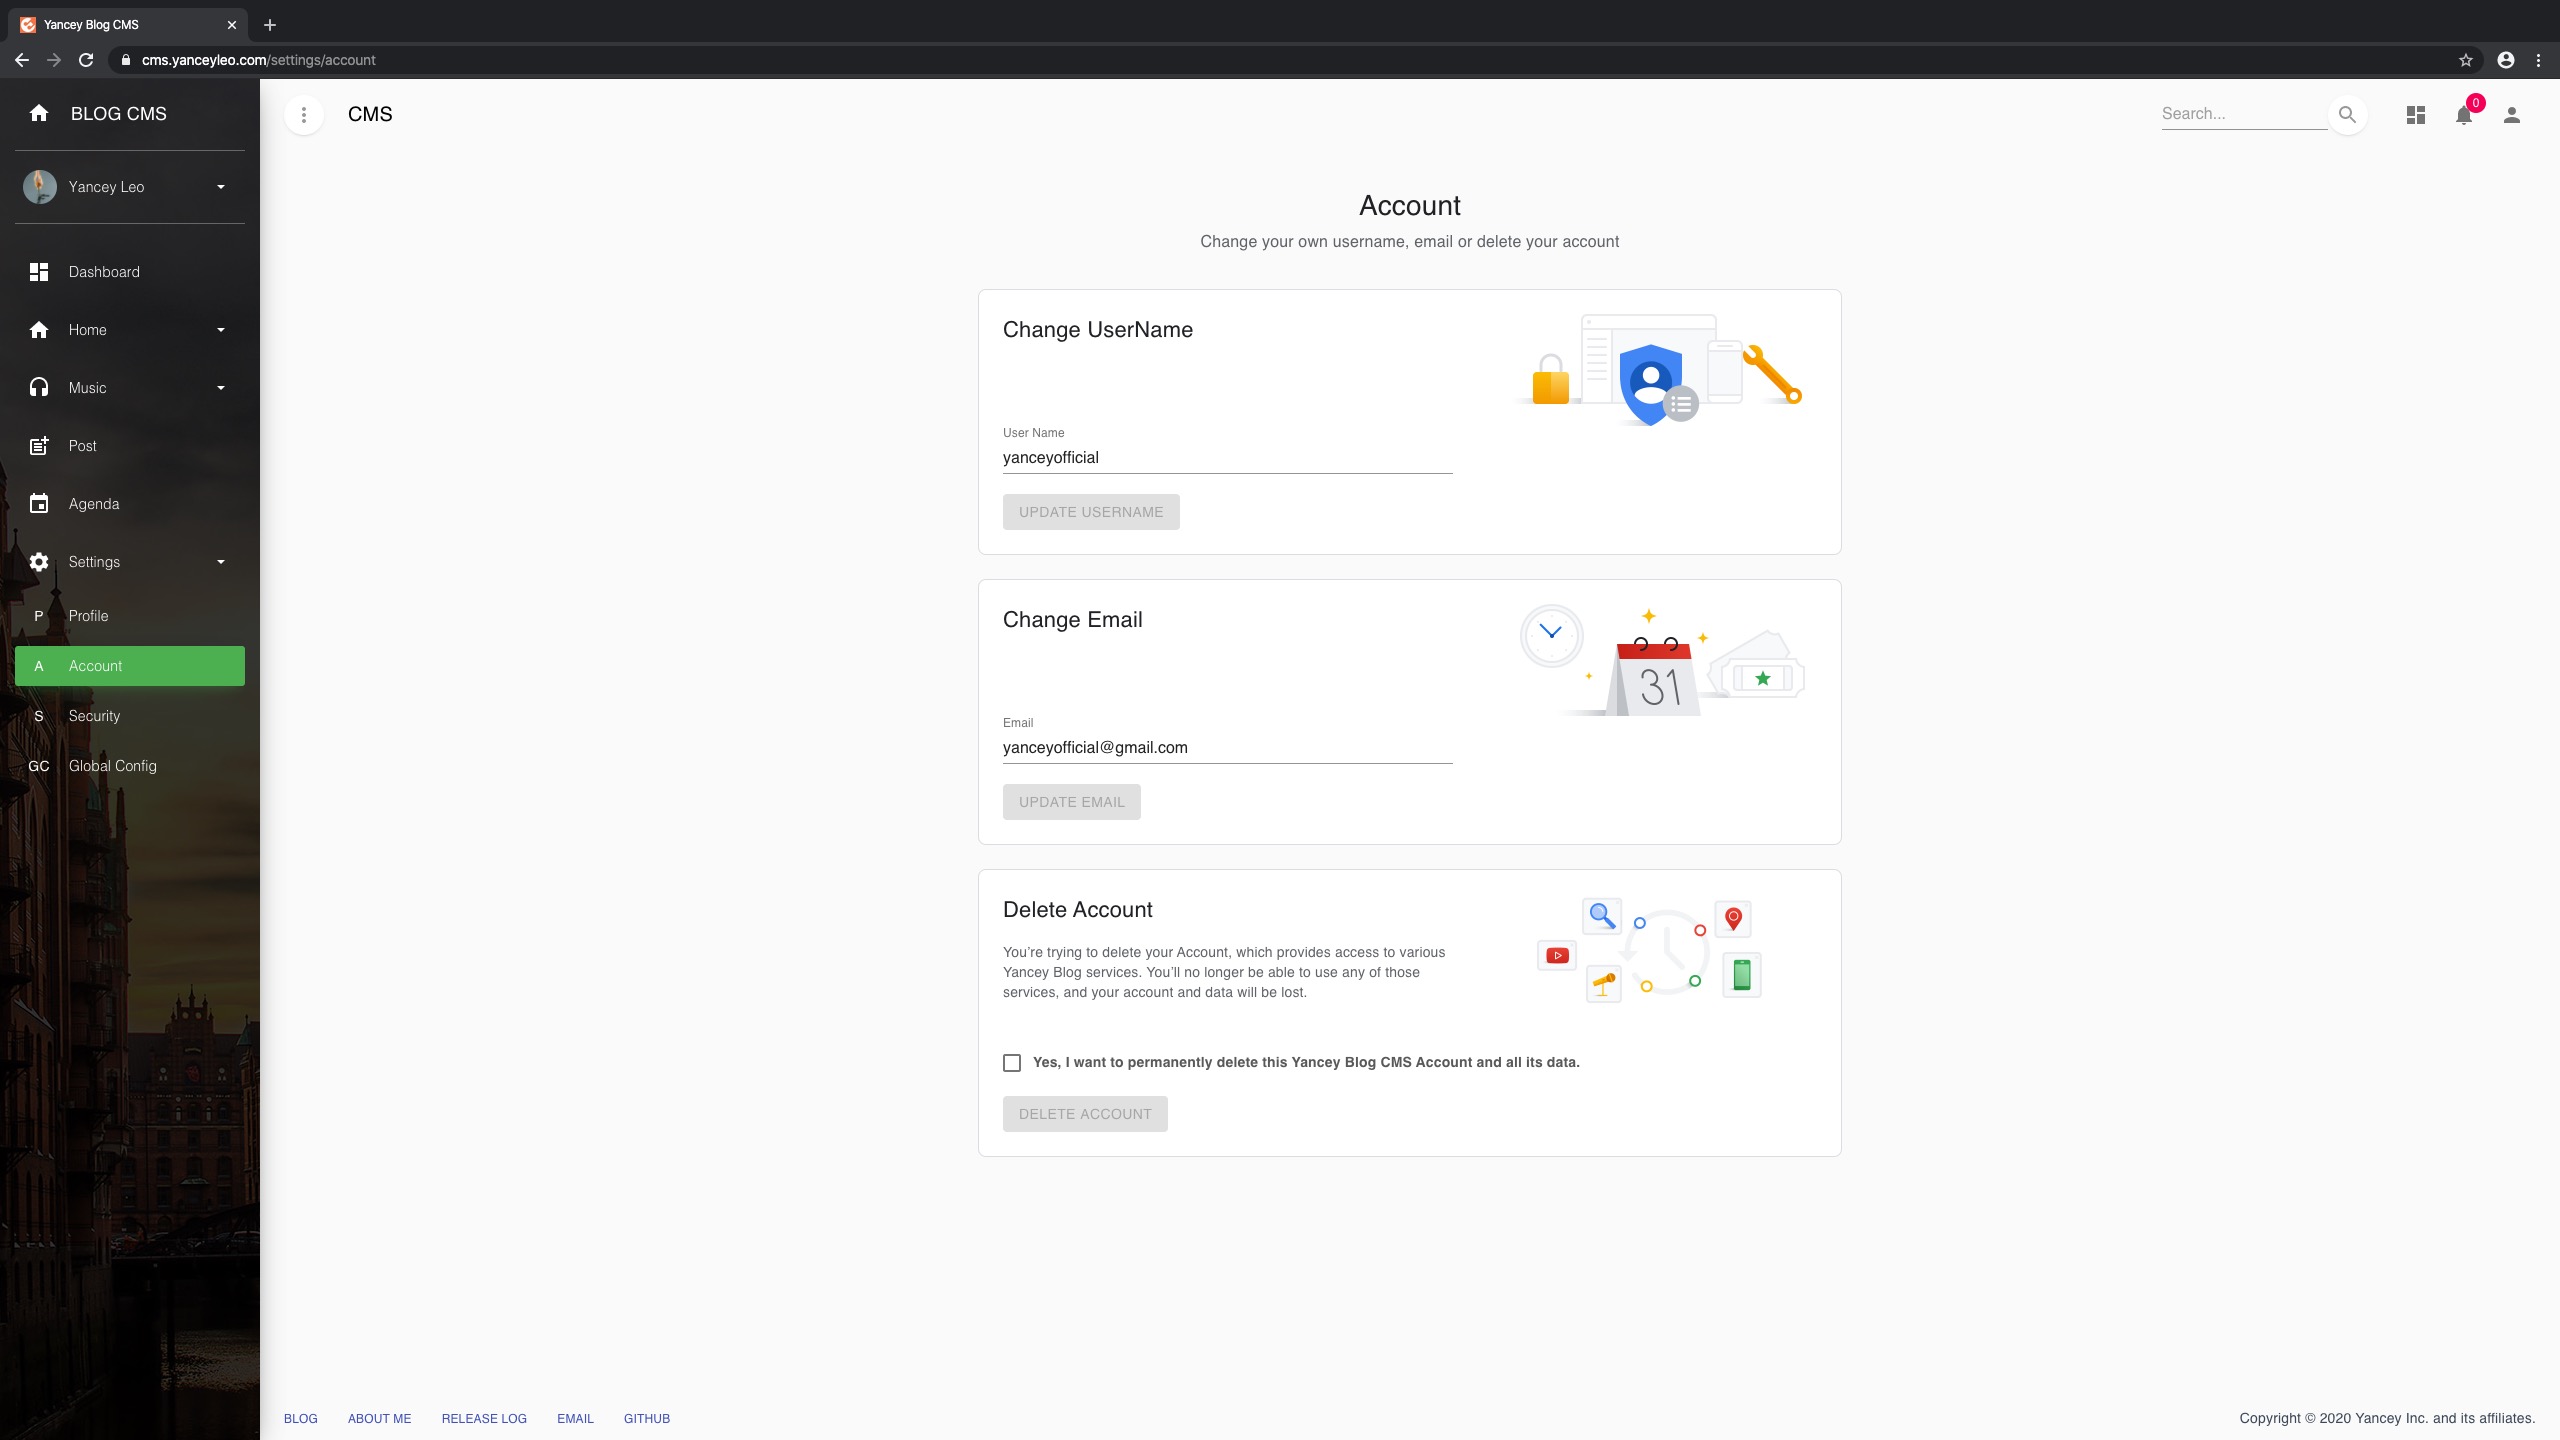Check the permanently delete account checkbox
The image size is (2560, 1440).
(1012, 1063)
